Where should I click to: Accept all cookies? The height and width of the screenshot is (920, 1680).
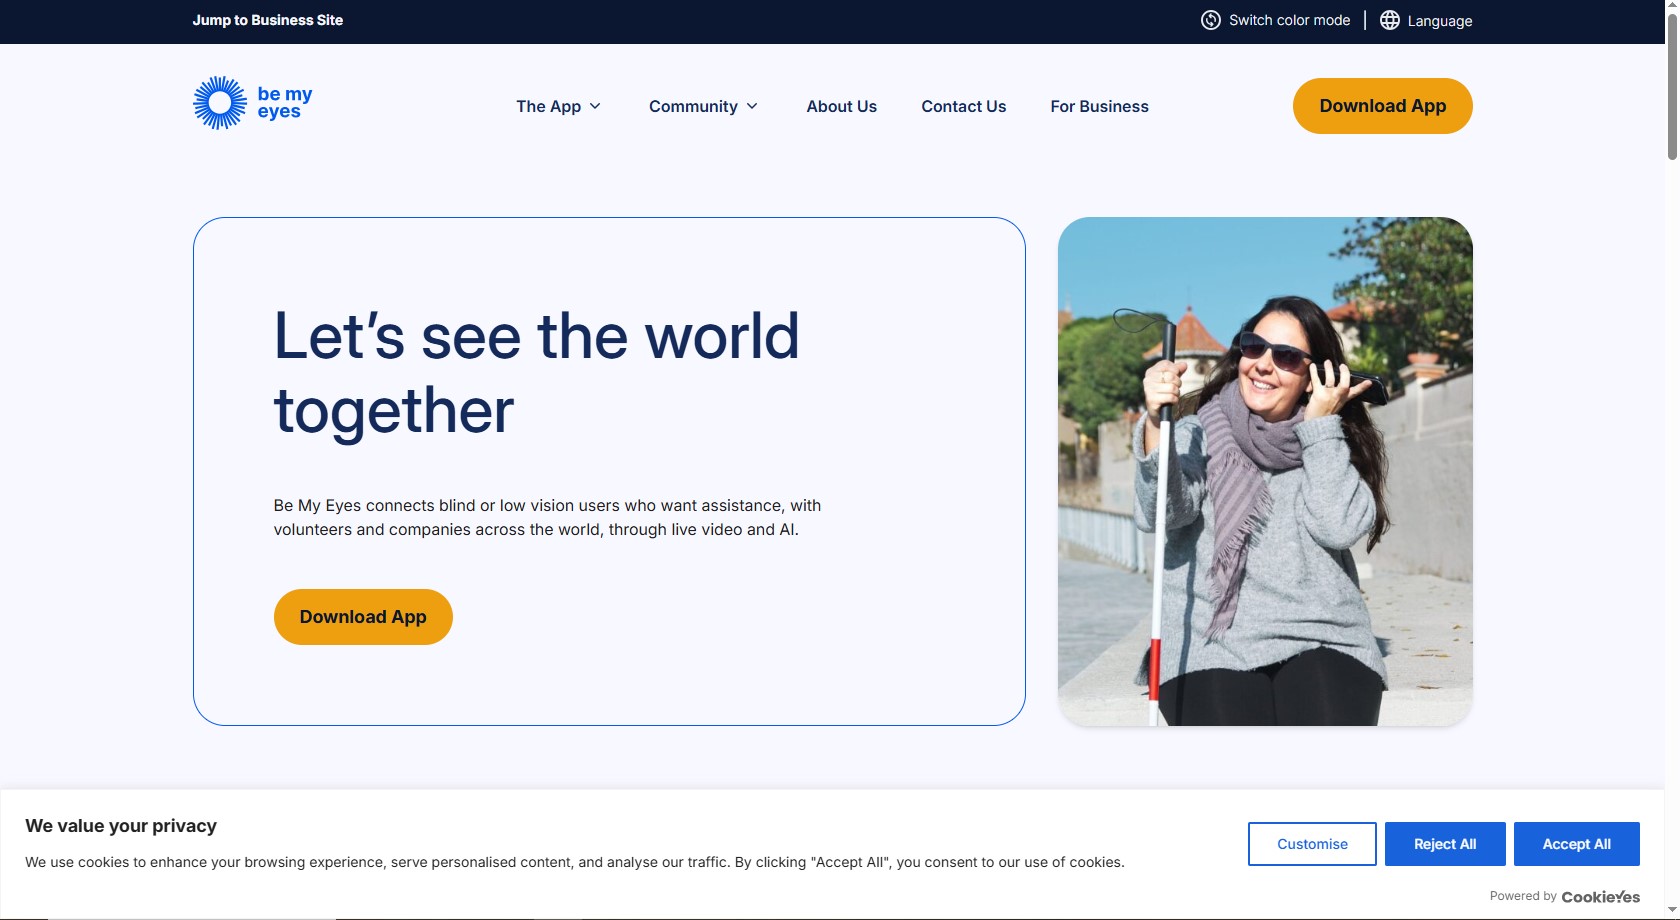pos(1576,844)
